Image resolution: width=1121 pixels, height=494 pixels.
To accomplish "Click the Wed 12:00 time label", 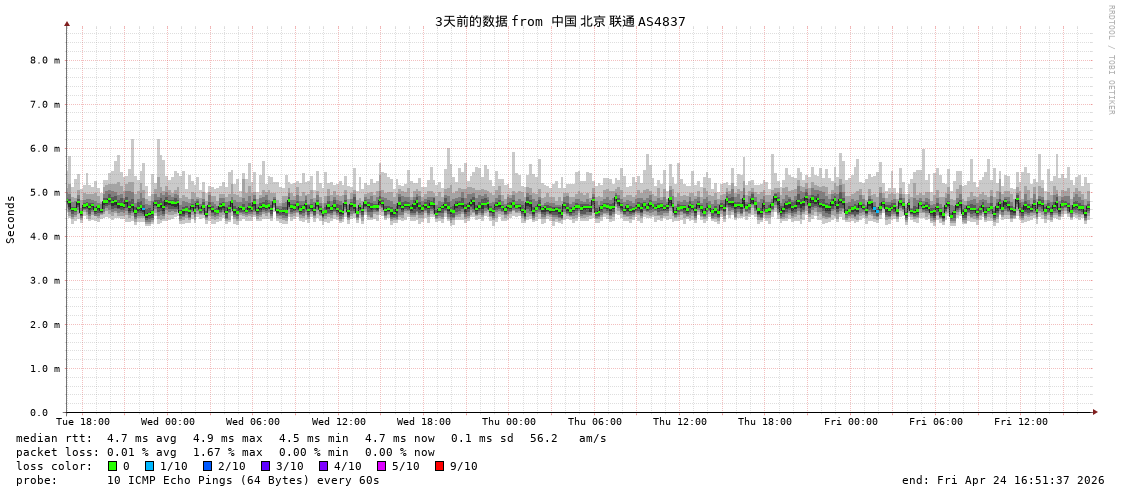I will 339,422.
